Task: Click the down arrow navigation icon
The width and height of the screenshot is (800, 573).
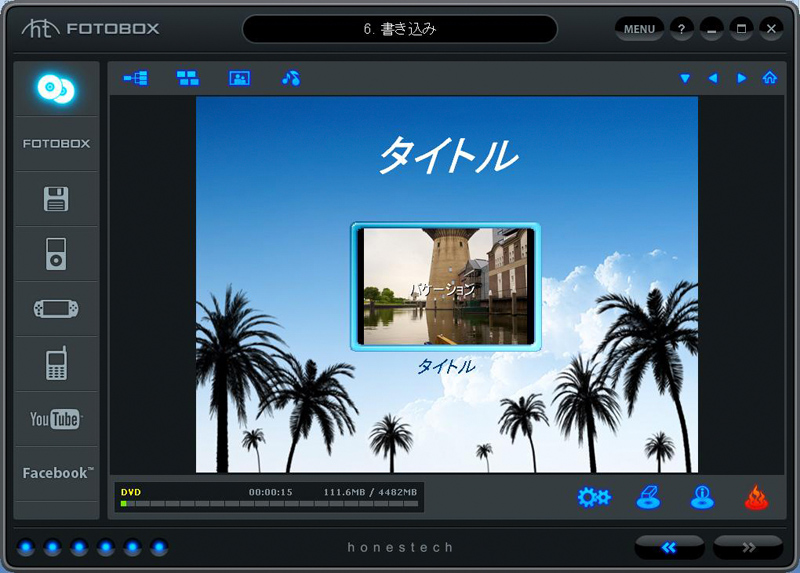Action: pos(685,78)
